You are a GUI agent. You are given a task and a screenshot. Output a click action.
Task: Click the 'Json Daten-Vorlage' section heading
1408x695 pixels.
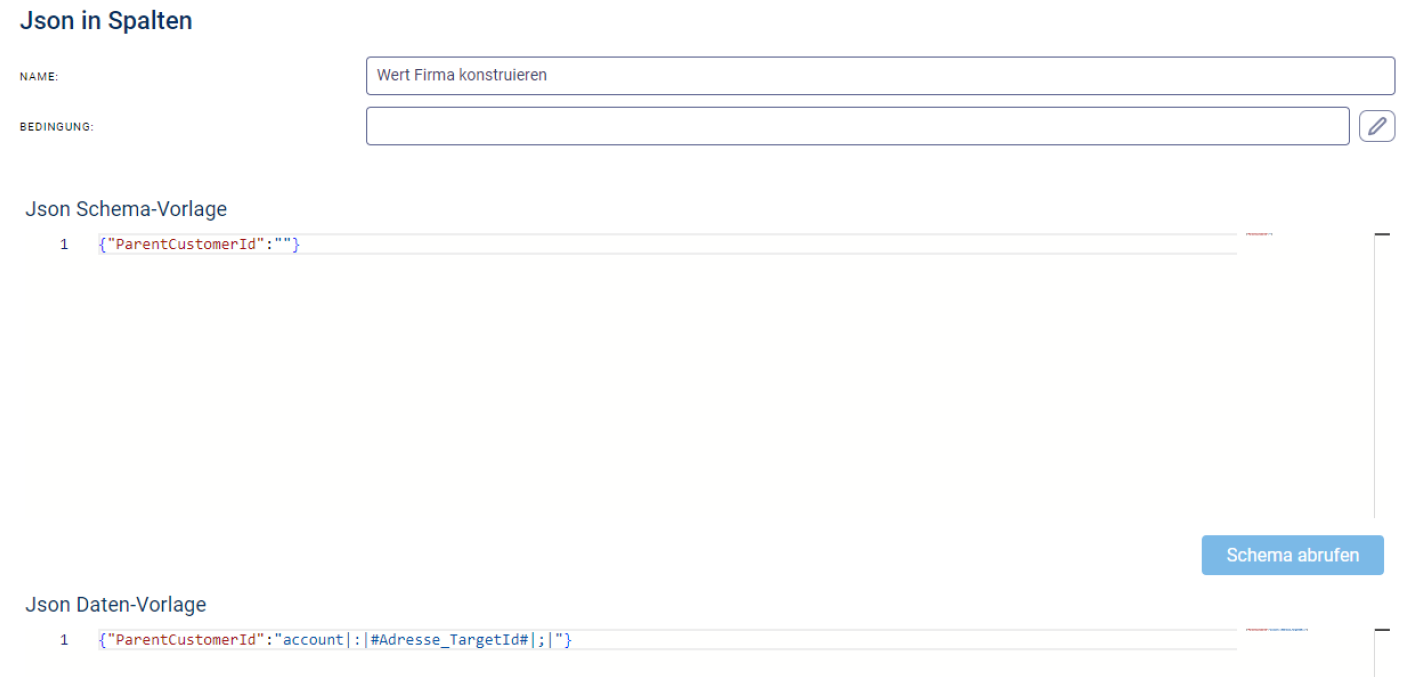pos(116,605)
